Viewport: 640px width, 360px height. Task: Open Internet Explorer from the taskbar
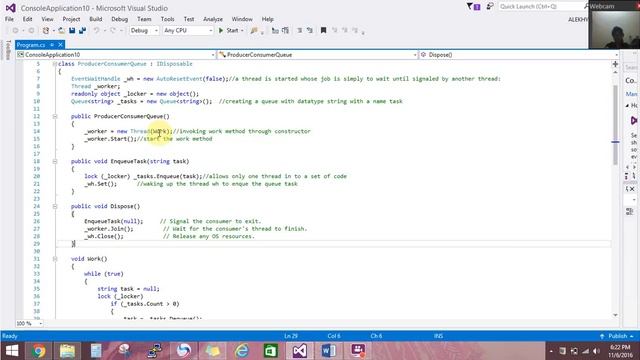pos(242,351)
